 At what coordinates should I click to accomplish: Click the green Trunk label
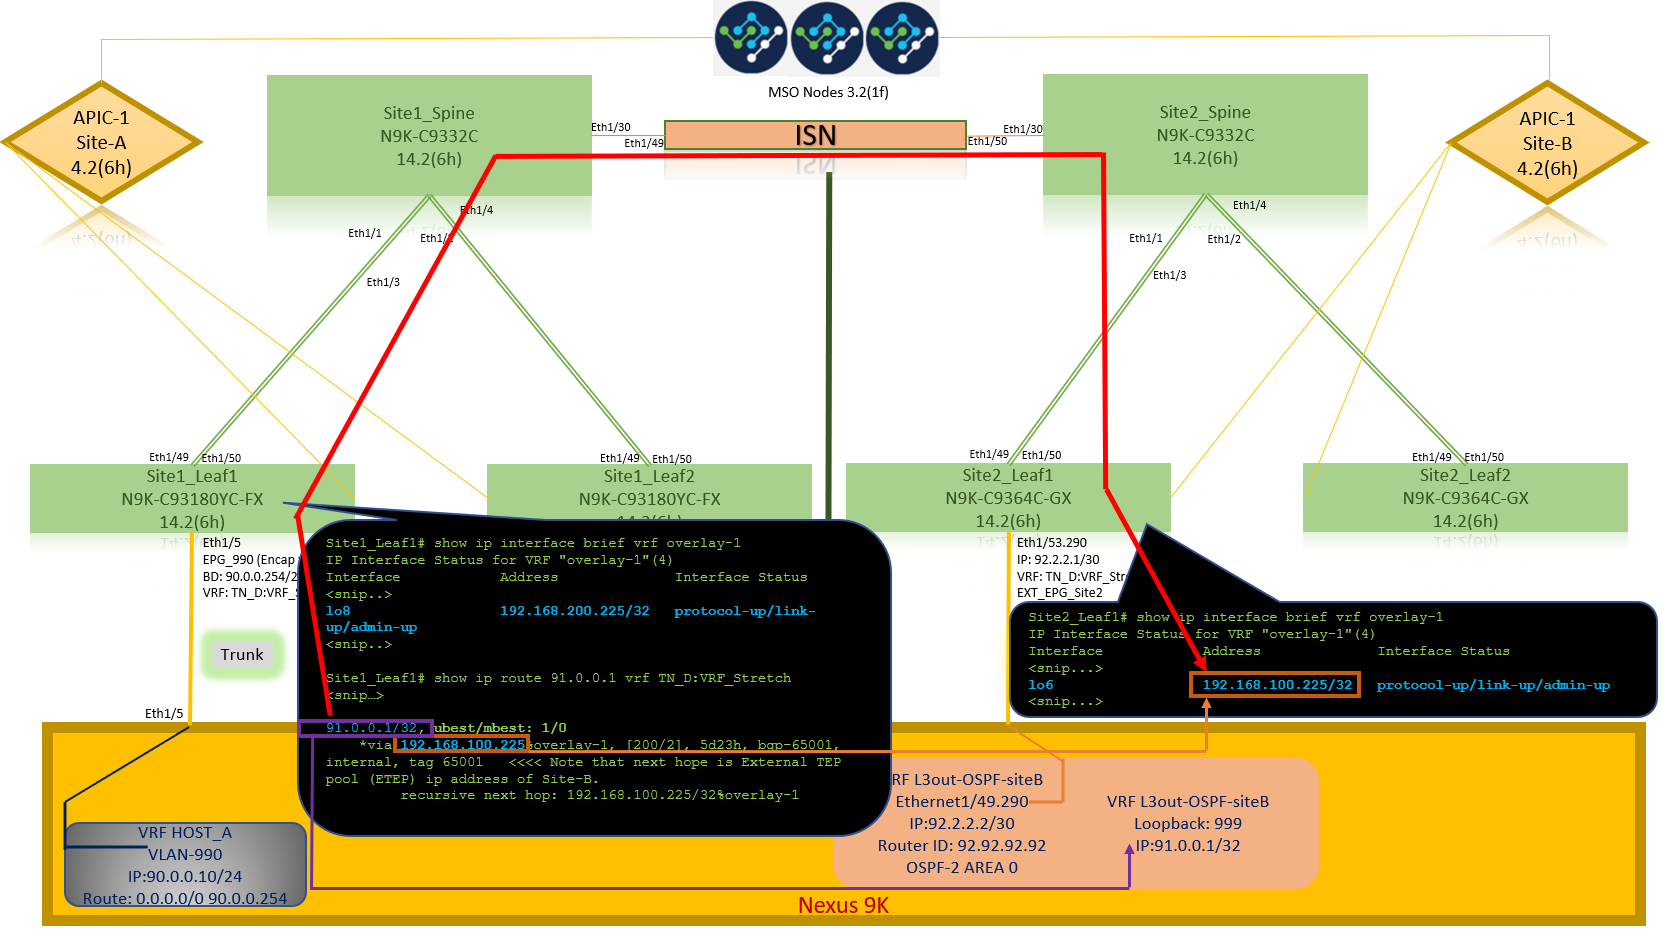pyautogui.click(x=242, y=655)
